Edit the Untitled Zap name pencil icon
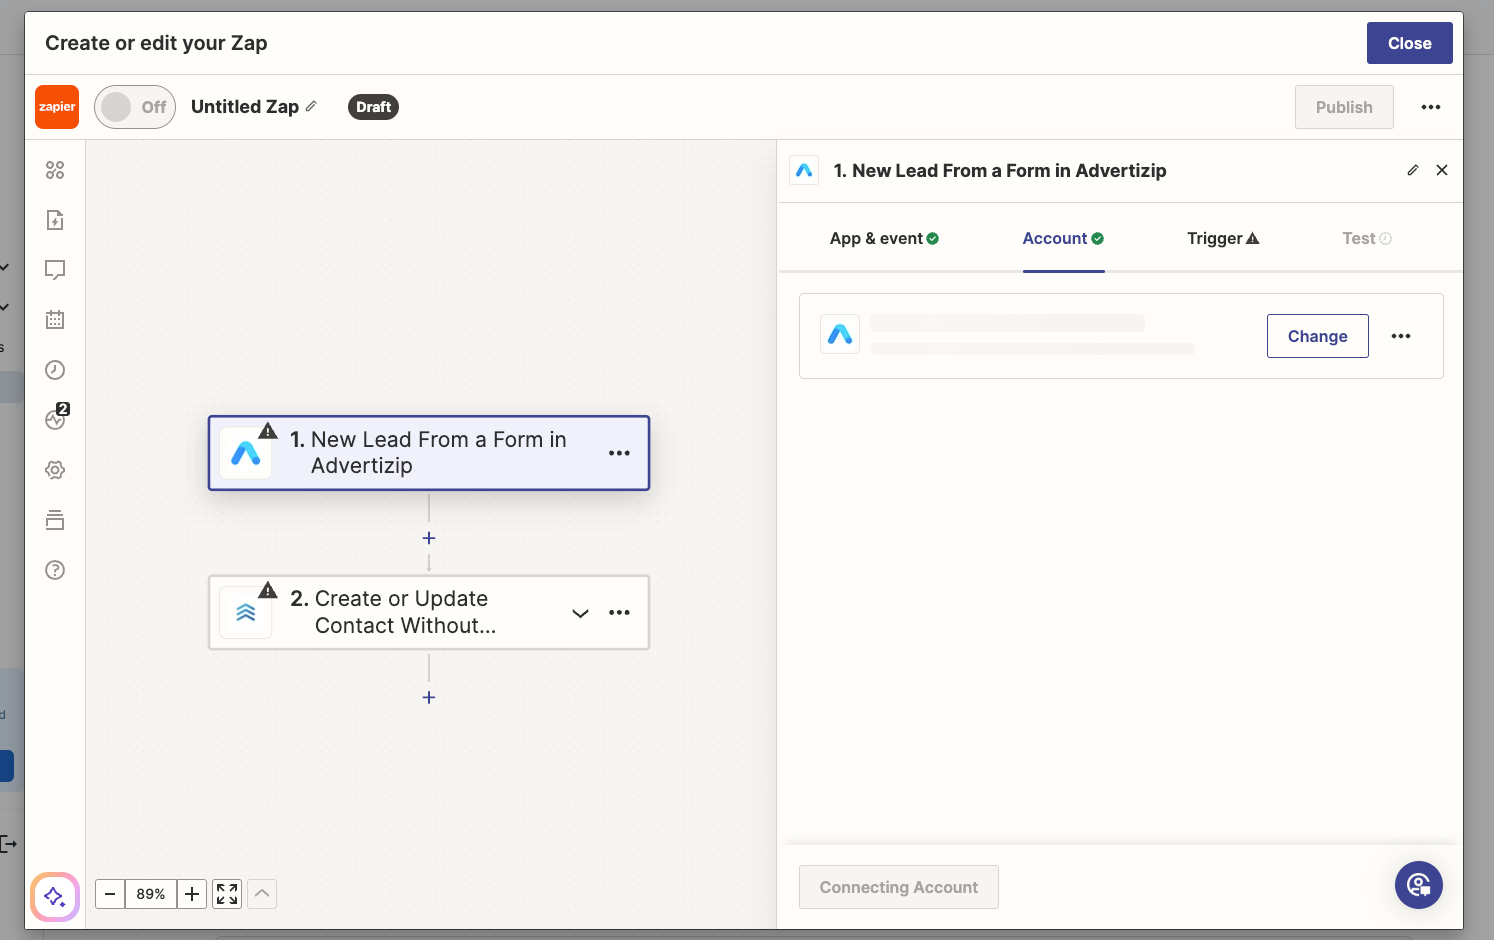Screen dimensions: 1494x940 click(x=311, y=106)
